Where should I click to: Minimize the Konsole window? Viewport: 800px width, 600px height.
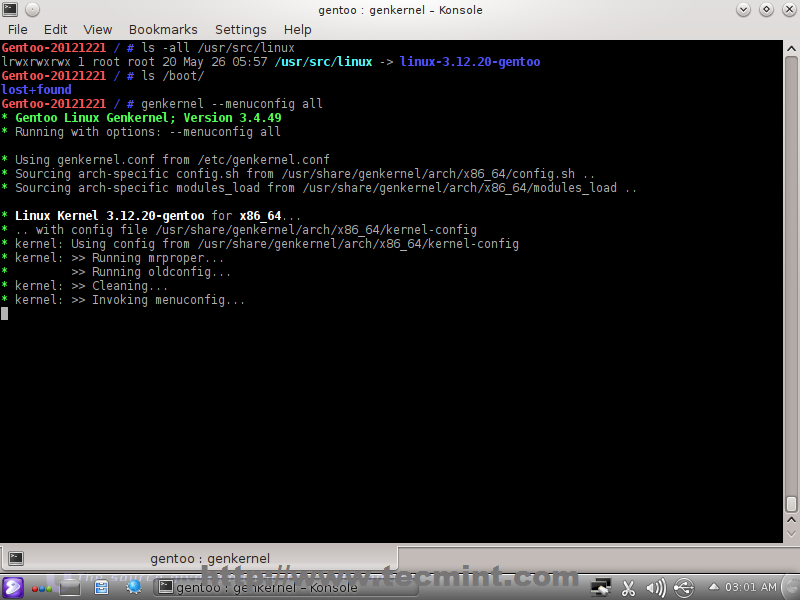(x=743, y=9)
